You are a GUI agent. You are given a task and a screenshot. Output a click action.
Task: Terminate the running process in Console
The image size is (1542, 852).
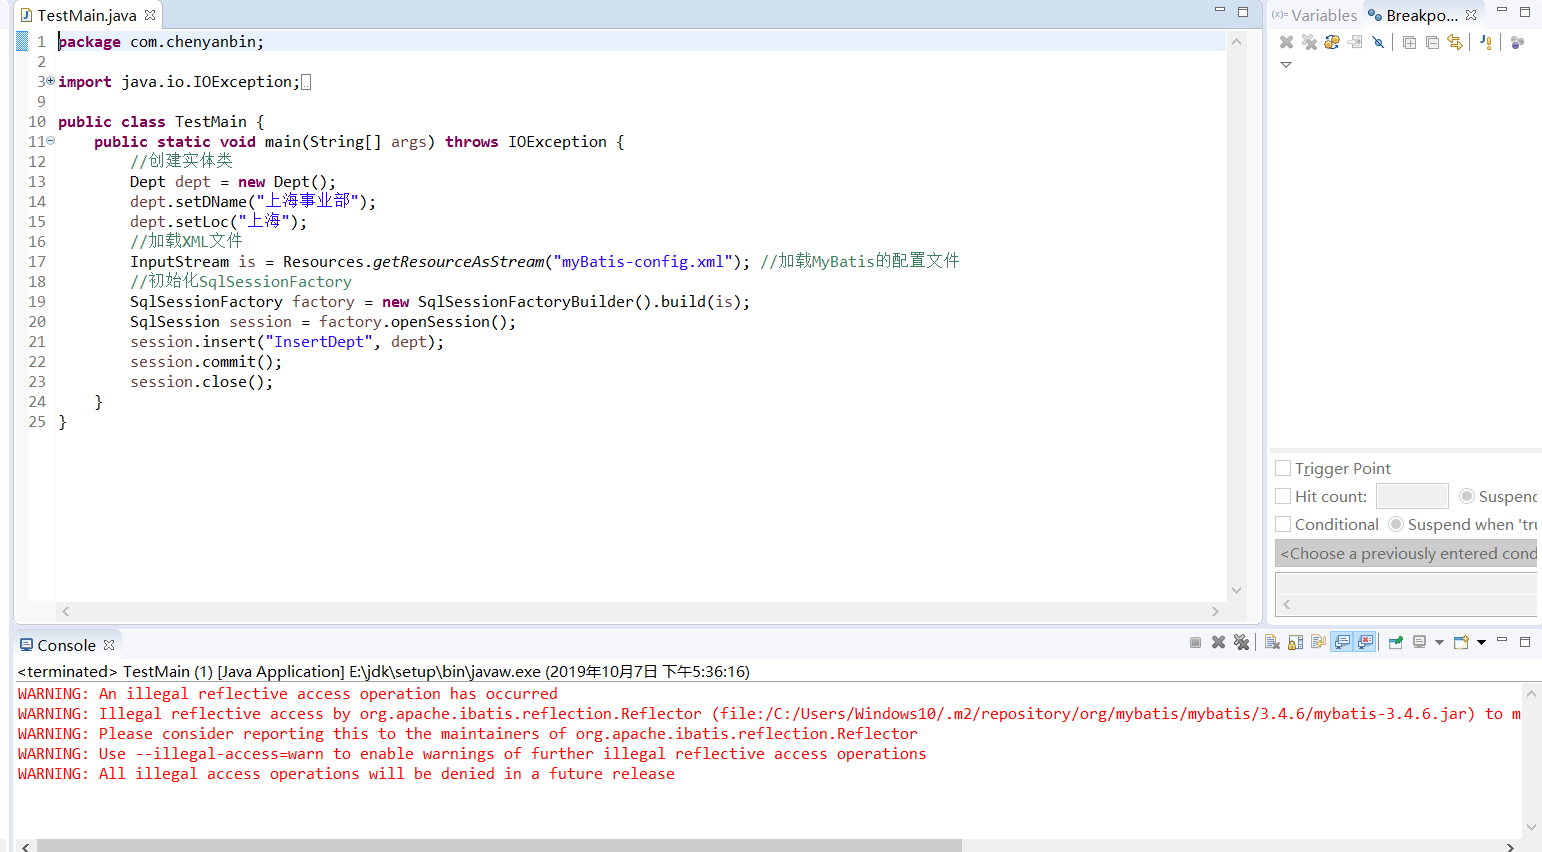[1195, 642]
